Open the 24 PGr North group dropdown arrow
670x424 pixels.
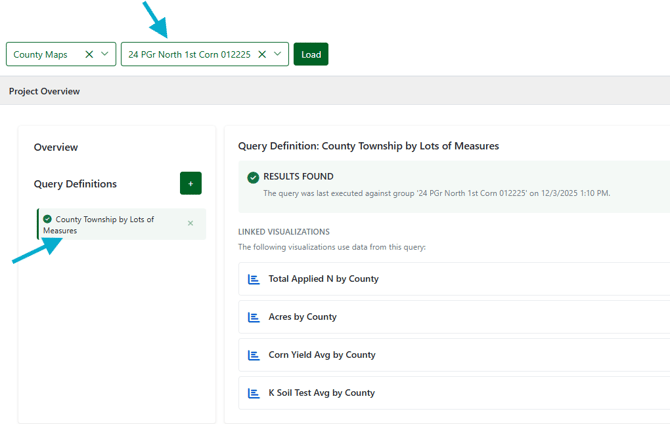click(x=277, y=54)
